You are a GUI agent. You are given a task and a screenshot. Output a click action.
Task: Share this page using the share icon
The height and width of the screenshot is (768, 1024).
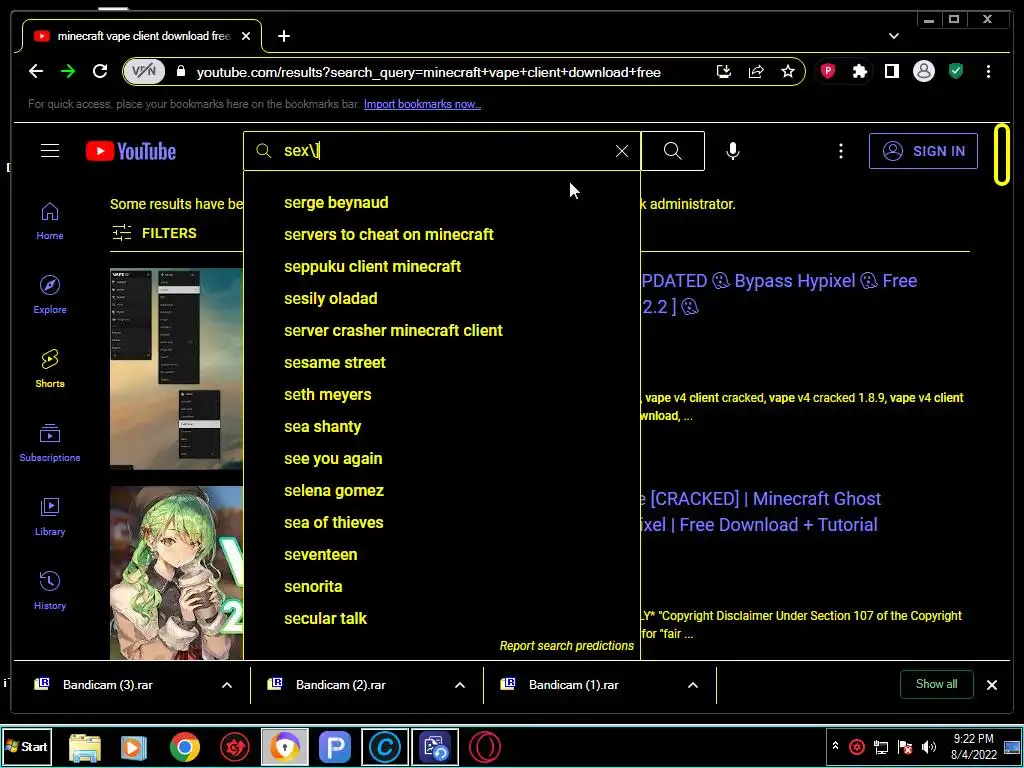tap(756, 71)
